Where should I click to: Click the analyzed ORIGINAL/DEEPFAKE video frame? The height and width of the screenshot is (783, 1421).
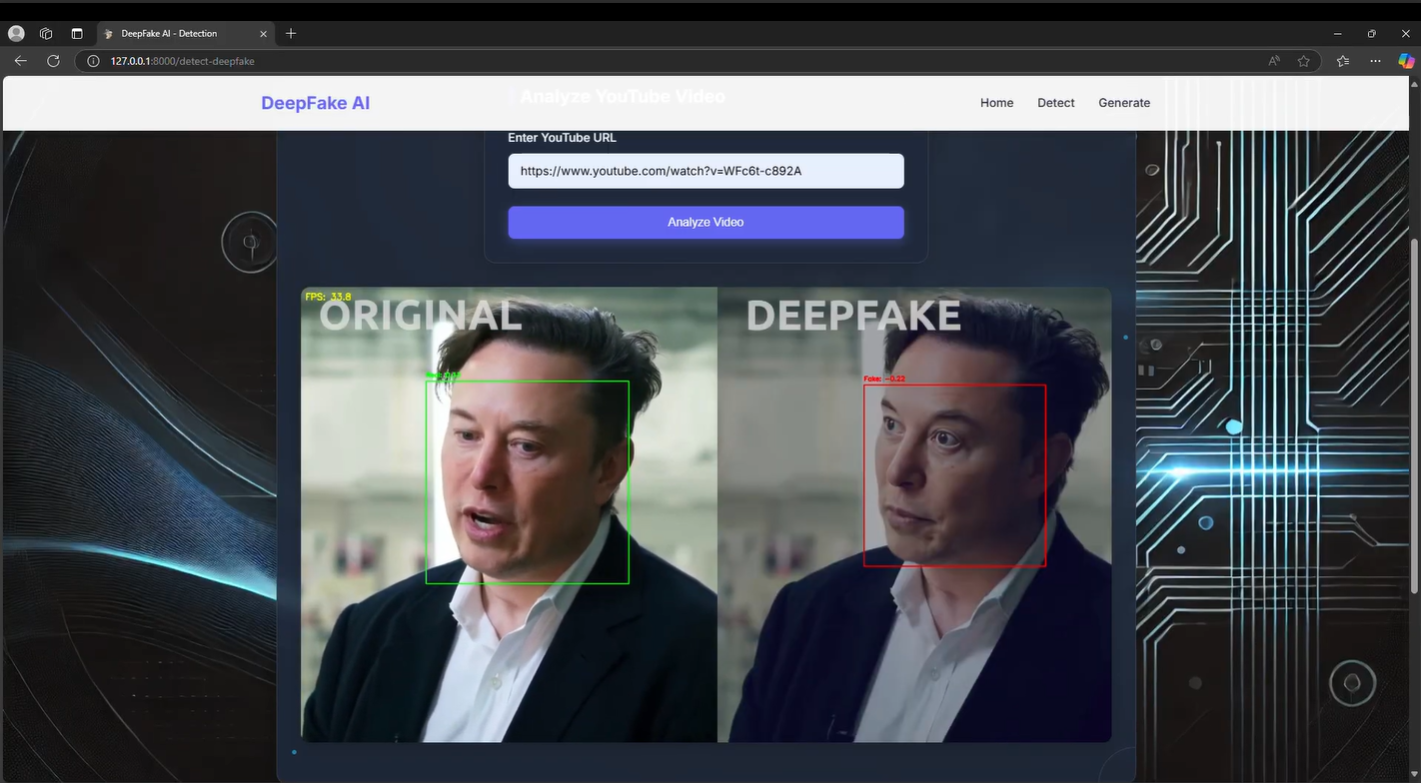pos(706,515)
